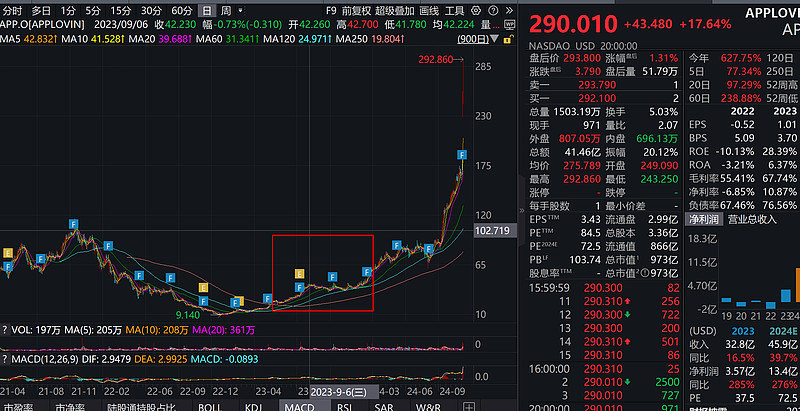Screen dimensions: 800x411
Task: Open the chart settings gear icon
Action: [x=476, y=10]
